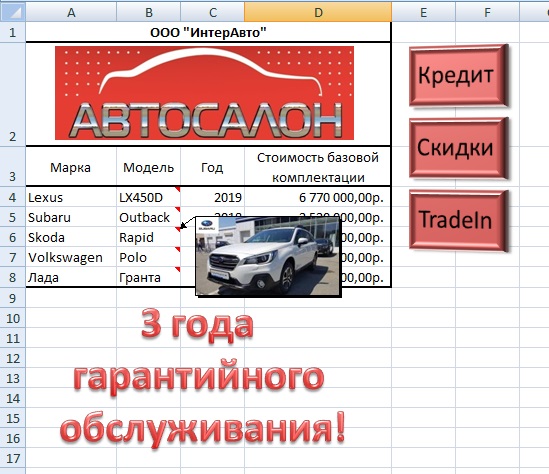The height and width of the screenshot is (474, 549).
Task: Select the Polo cell
Action: tap(149, 257)
